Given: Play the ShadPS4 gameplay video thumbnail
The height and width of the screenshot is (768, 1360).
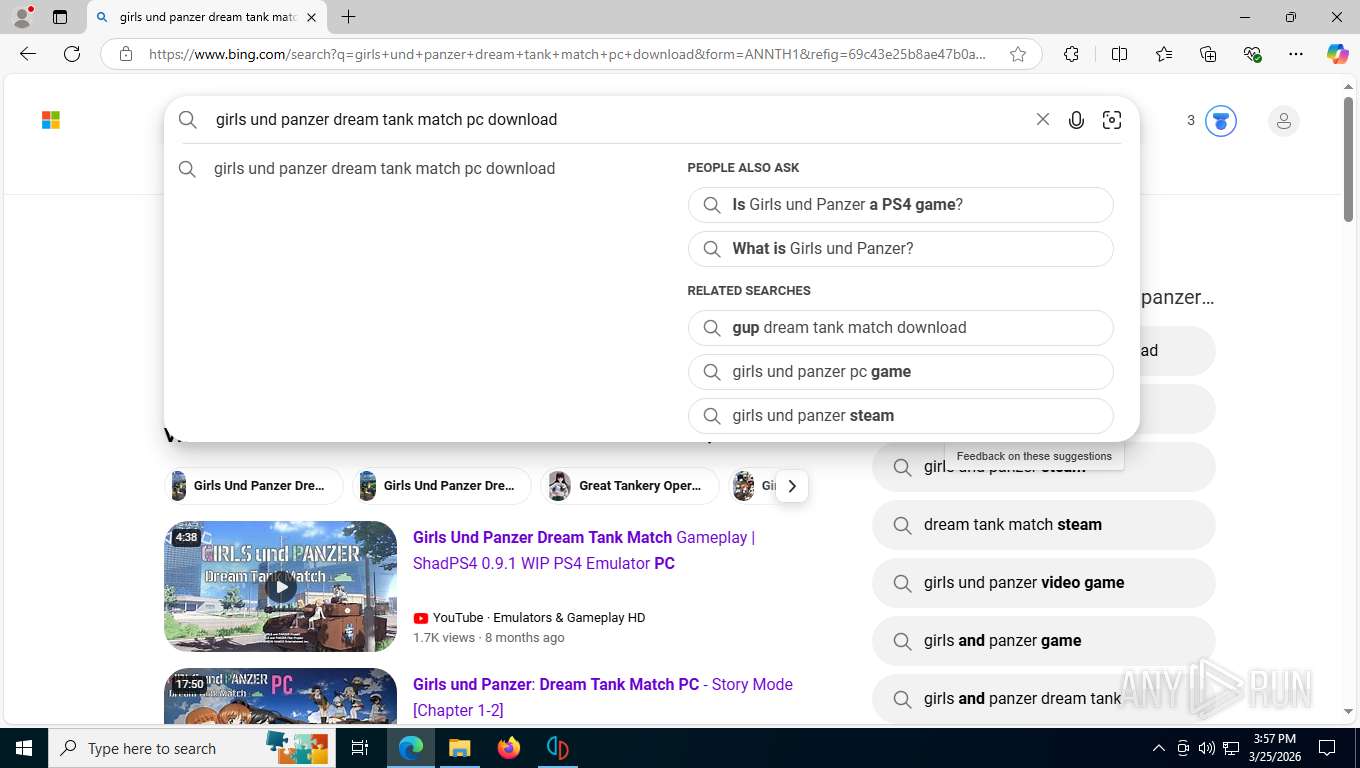Looking at the screenshot, I should (x=280, y=586).
